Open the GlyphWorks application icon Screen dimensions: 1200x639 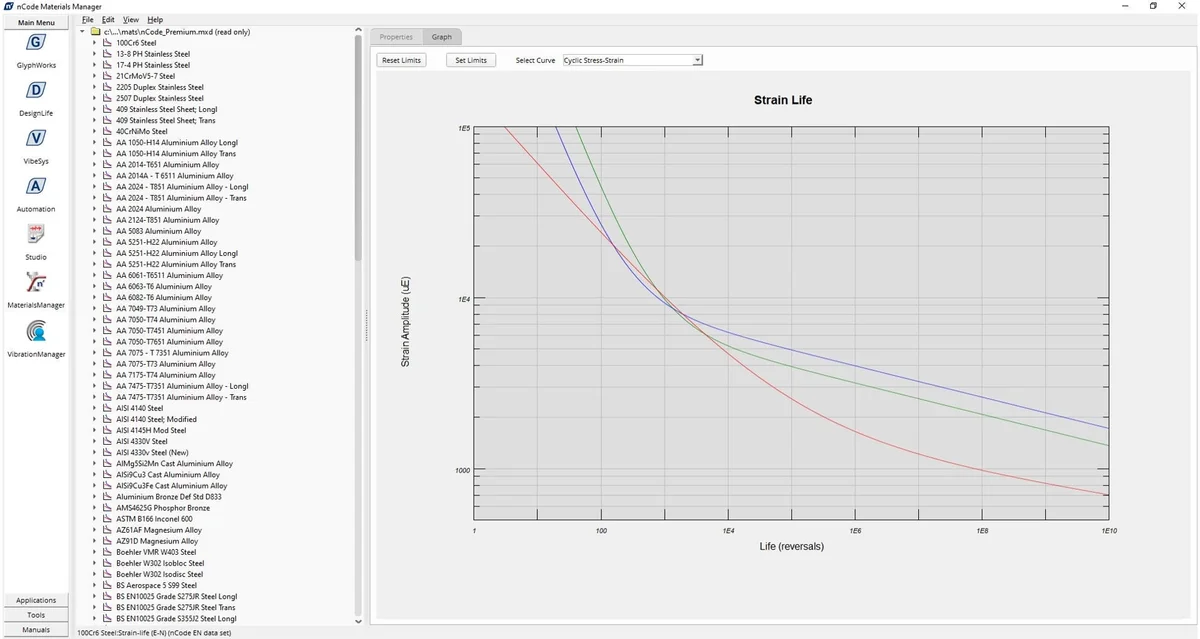pos(36,43)
